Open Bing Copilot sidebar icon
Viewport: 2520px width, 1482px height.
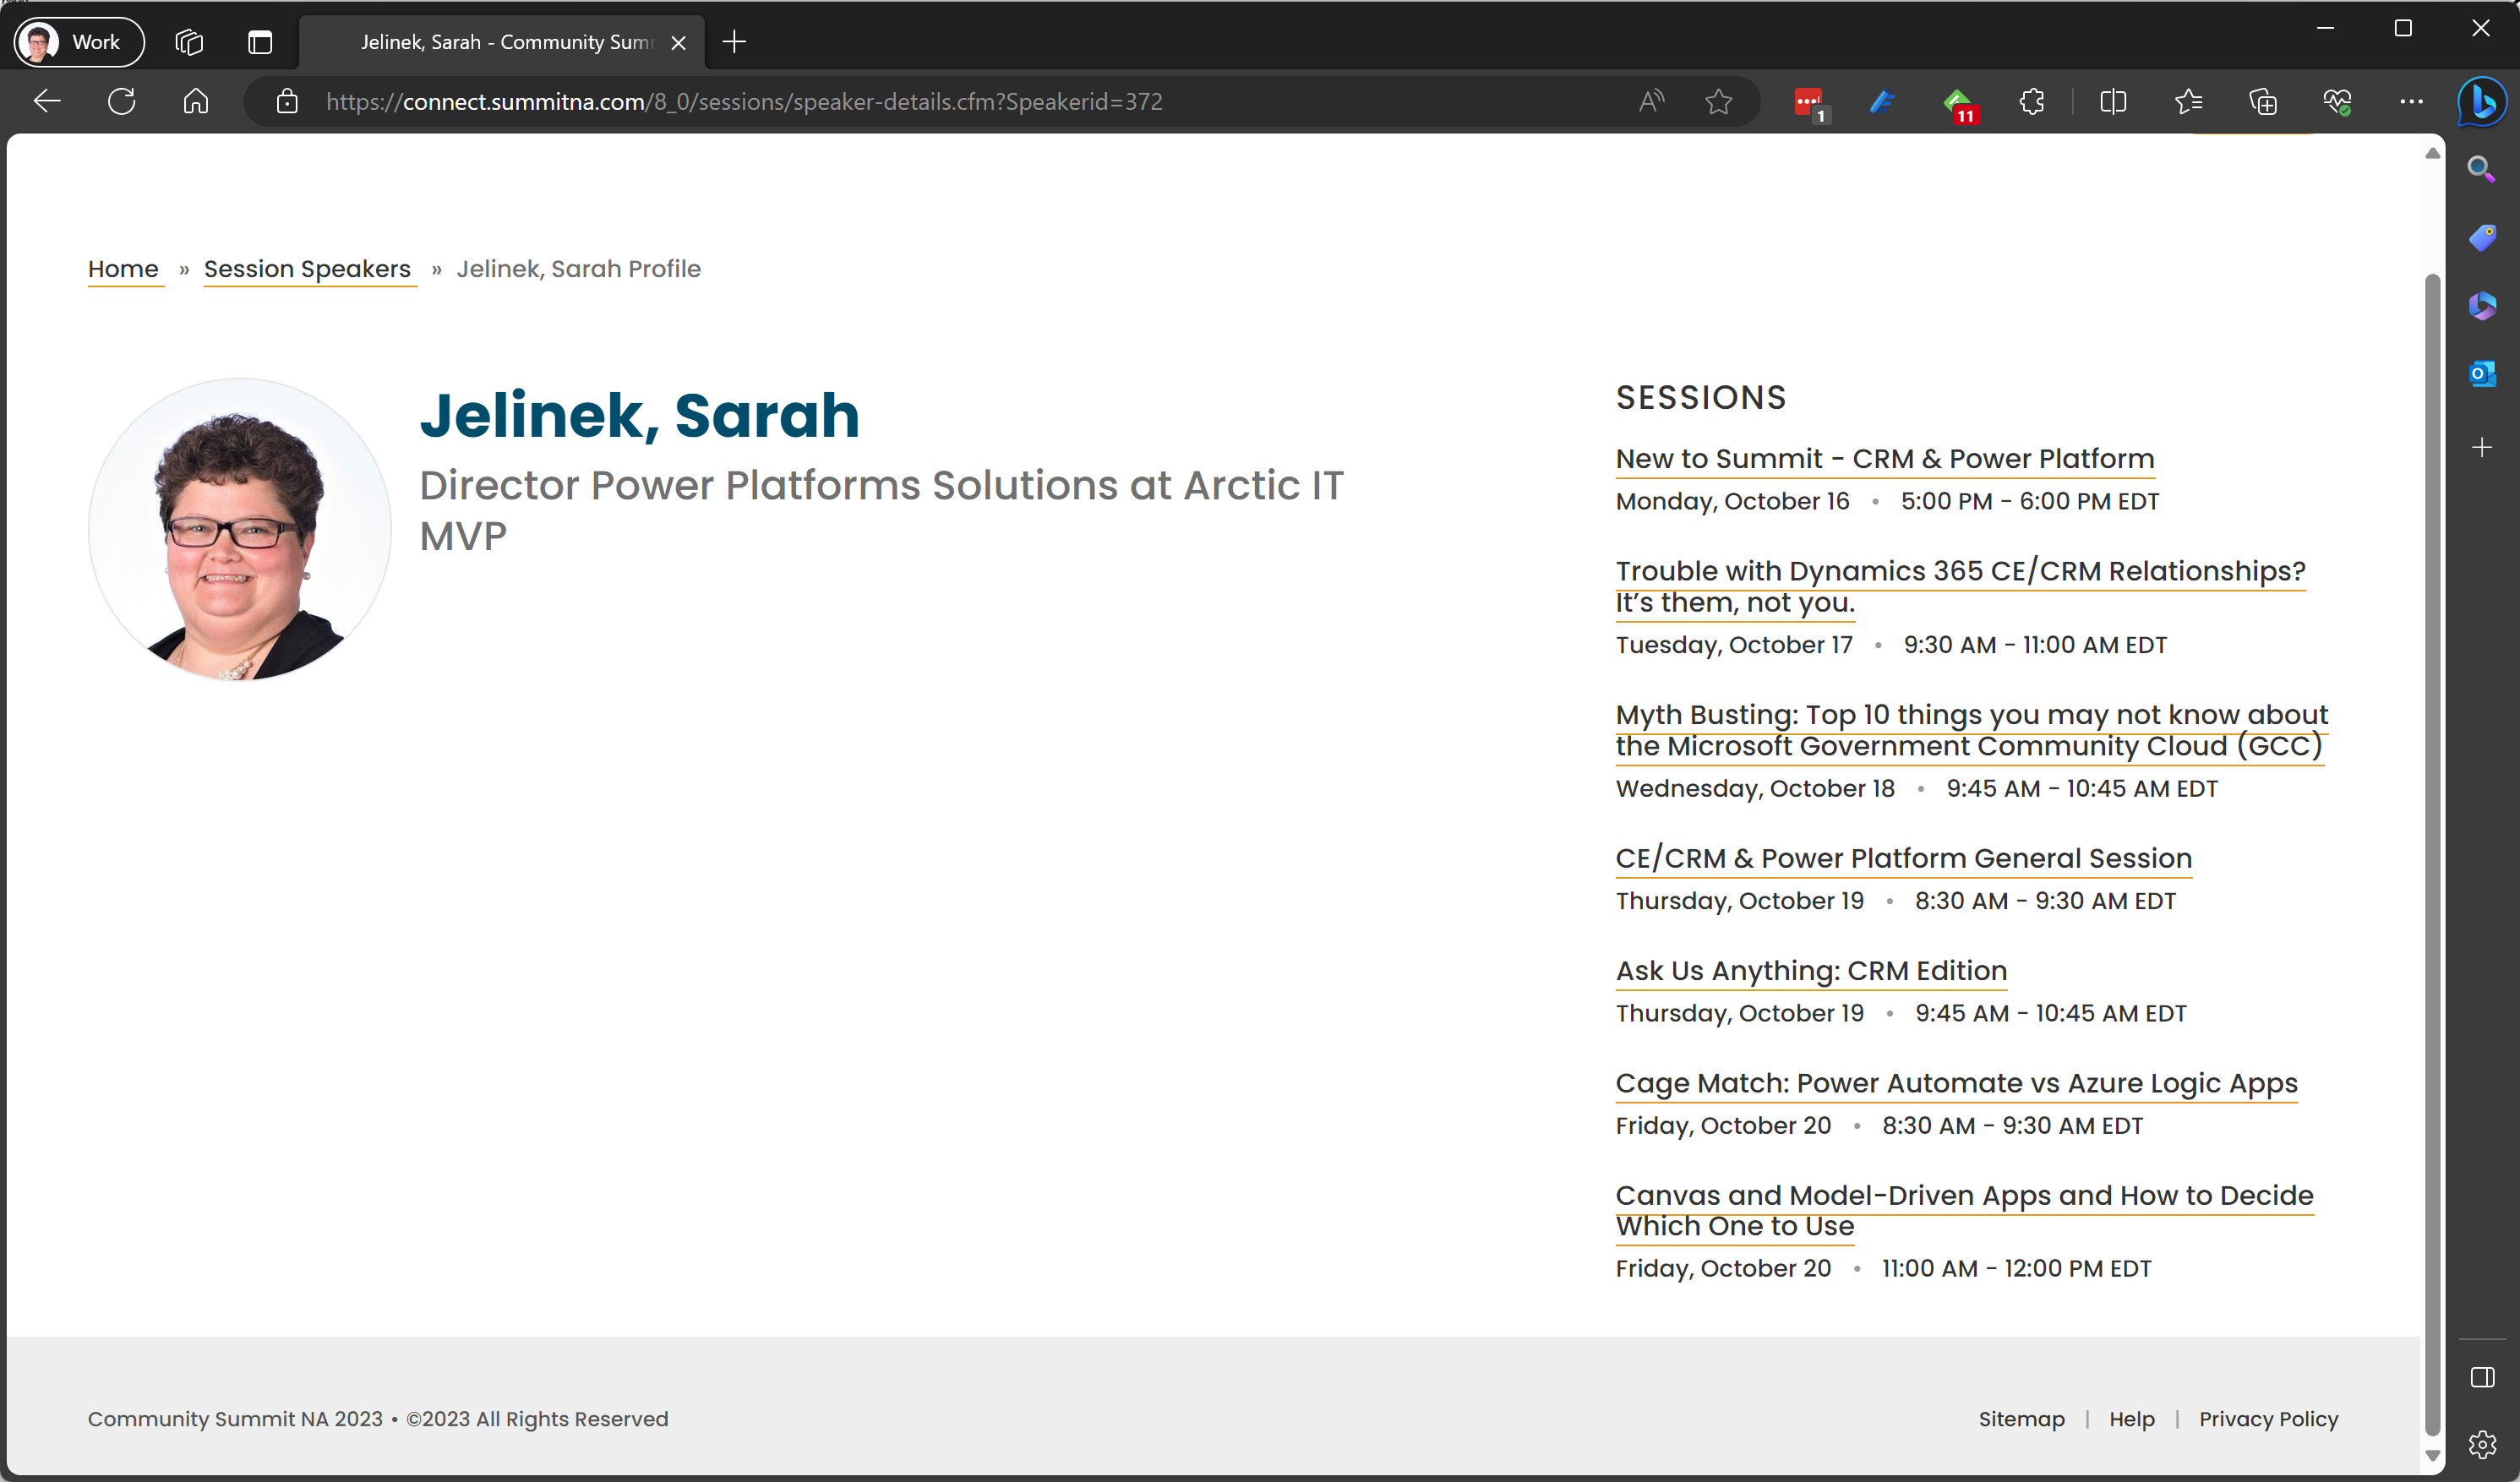2482,101
